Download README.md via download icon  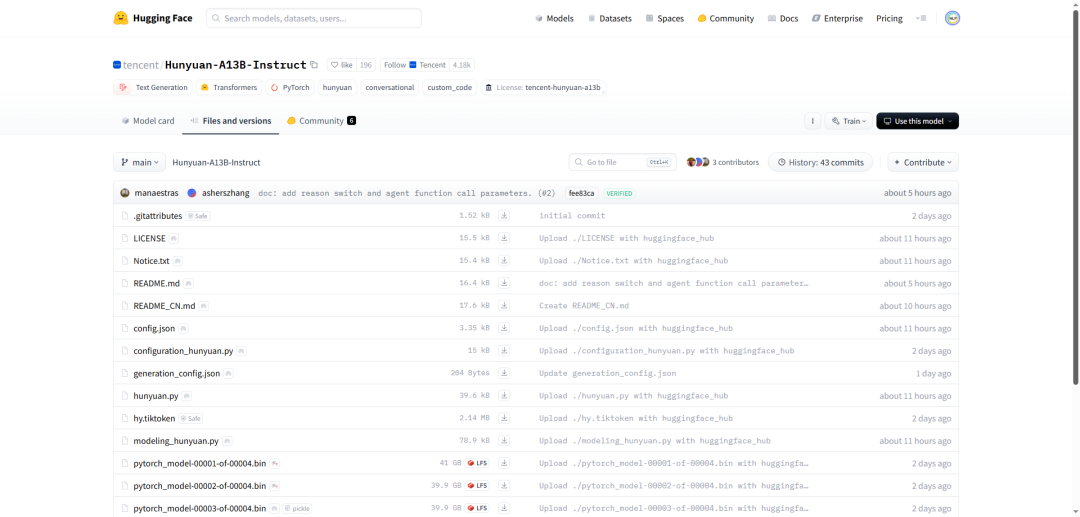click(x=504, y=283)
